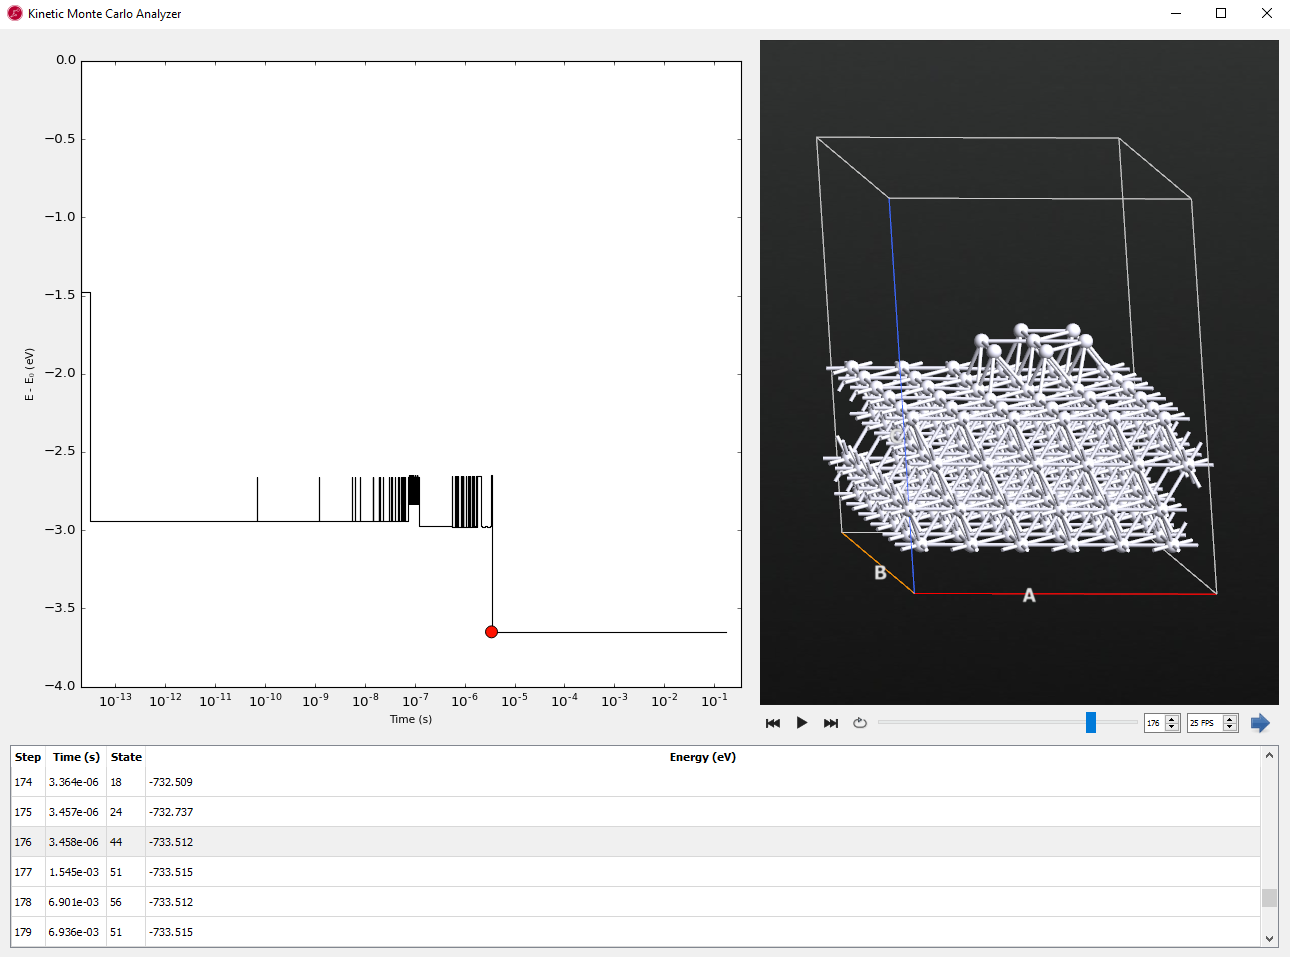1290x957 pixels.
Task: Select step 177 row in the table
Action: click(635, 872)
